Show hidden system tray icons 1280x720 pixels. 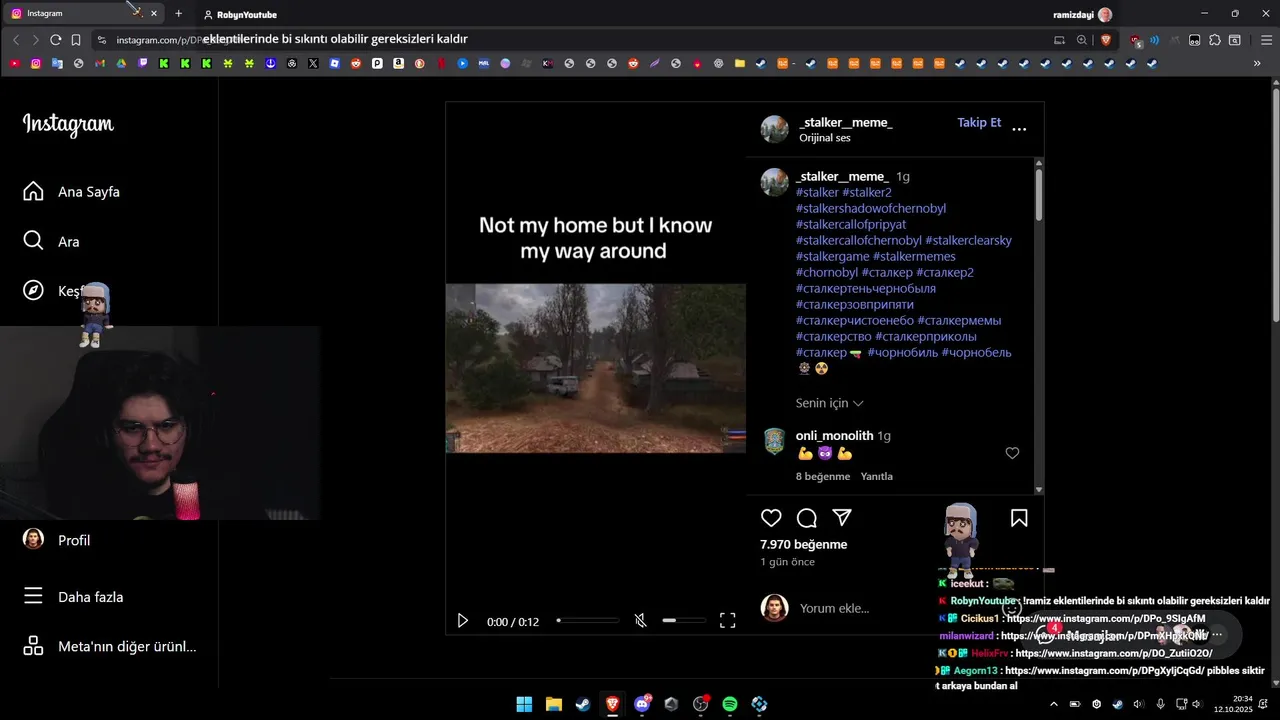(x=1053, y=704)
